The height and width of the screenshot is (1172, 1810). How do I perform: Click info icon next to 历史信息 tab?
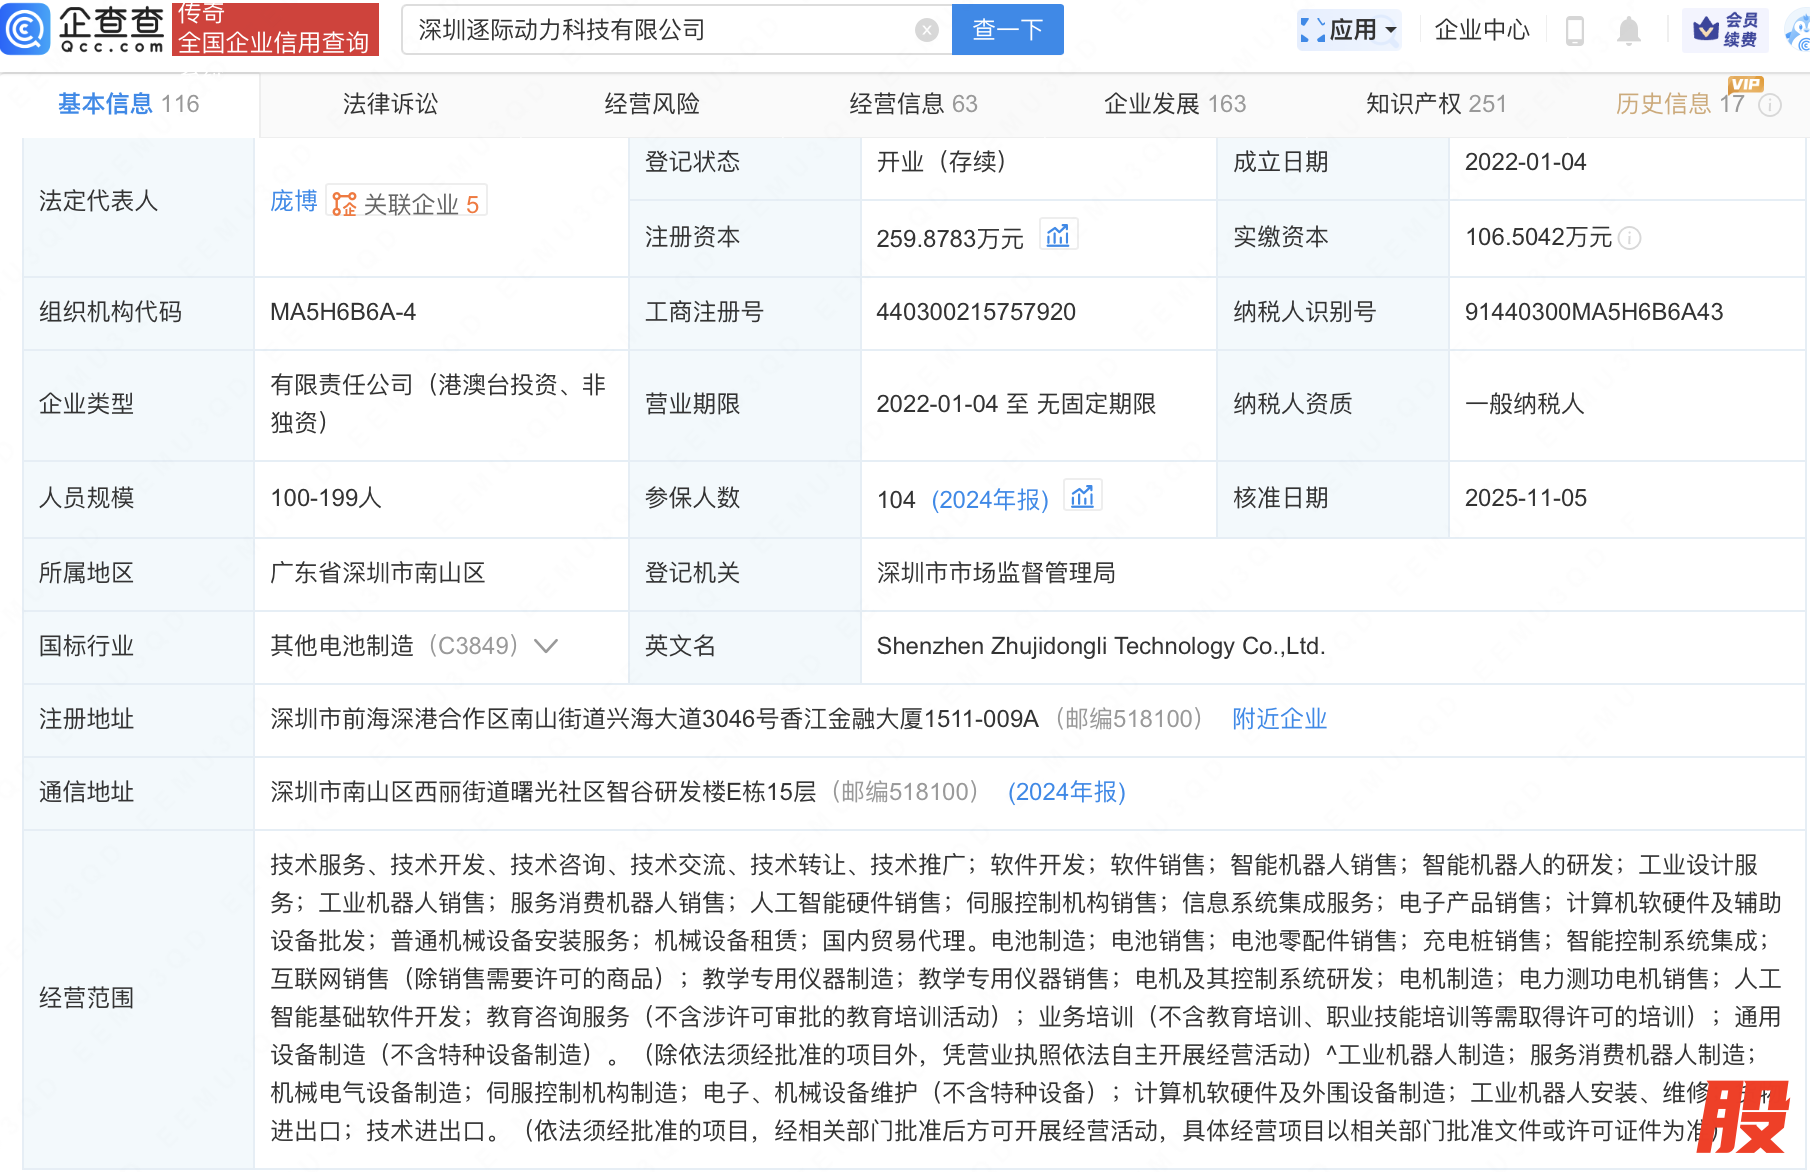1770,105
